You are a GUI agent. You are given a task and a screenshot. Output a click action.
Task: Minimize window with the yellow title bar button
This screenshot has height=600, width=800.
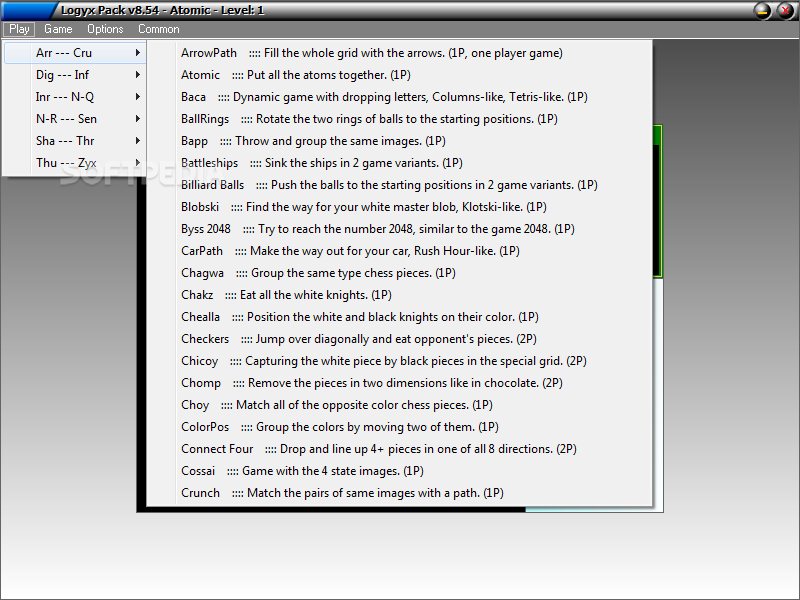[763, 10]
